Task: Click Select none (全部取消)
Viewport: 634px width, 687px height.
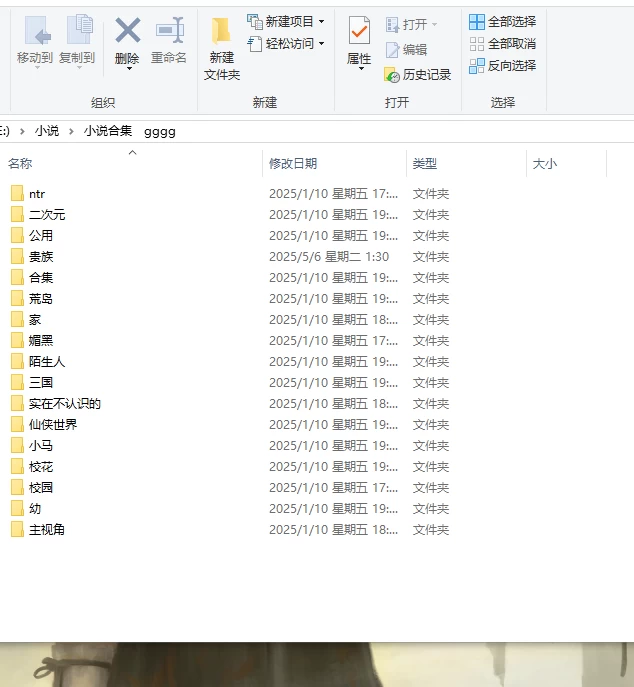Action: click(x=503, y=44)
